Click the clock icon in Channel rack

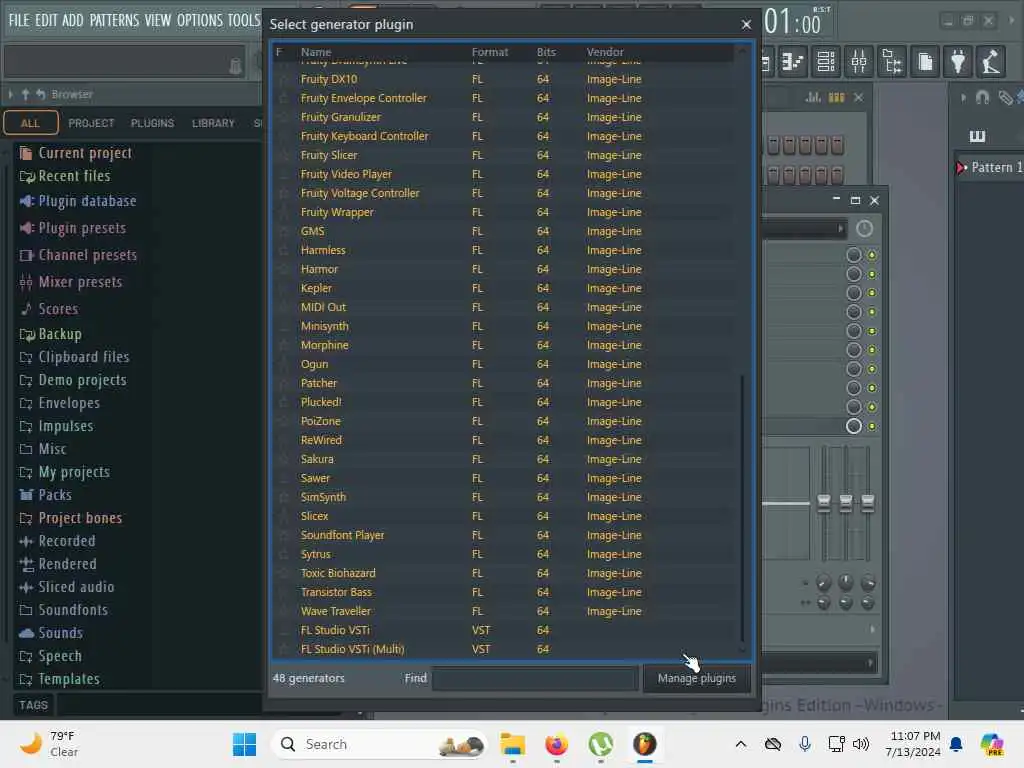(864, 229)
